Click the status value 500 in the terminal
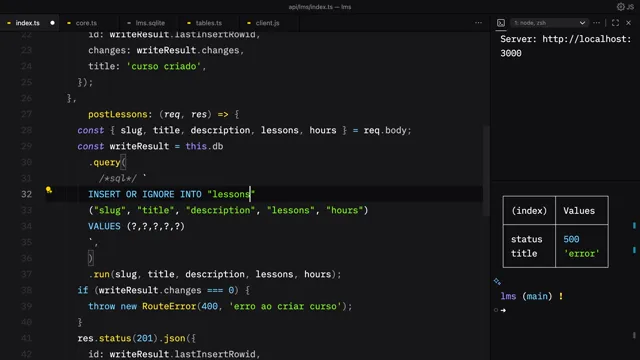Screen dimensions: 640x360 tap(571, 239)
